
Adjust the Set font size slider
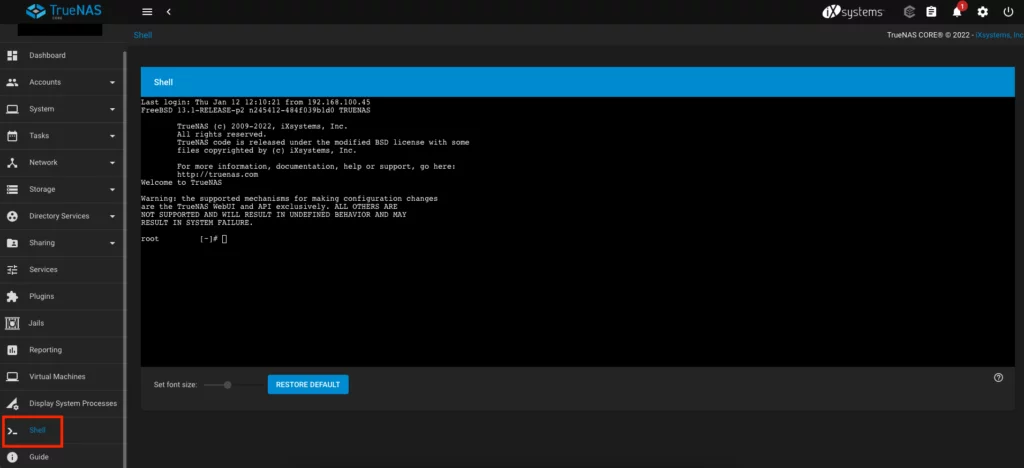(x=234, y=385)
